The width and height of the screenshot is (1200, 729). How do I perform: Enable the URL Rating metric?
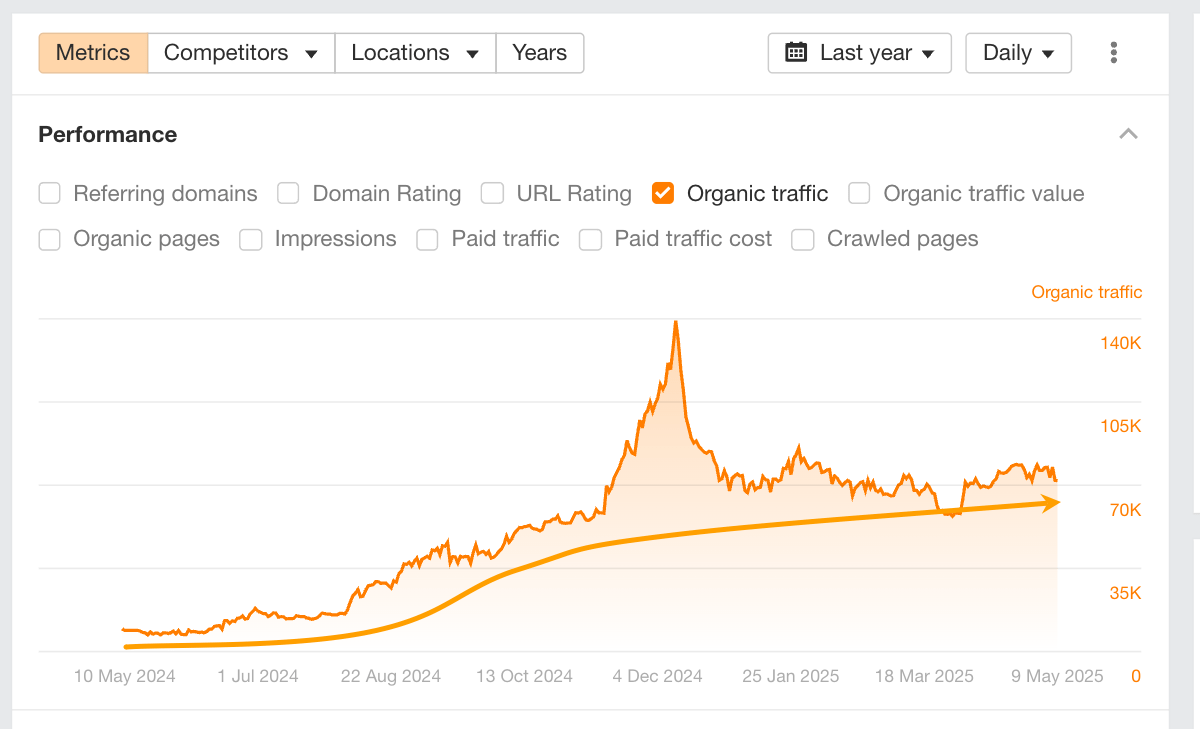(x=492, y=193)
